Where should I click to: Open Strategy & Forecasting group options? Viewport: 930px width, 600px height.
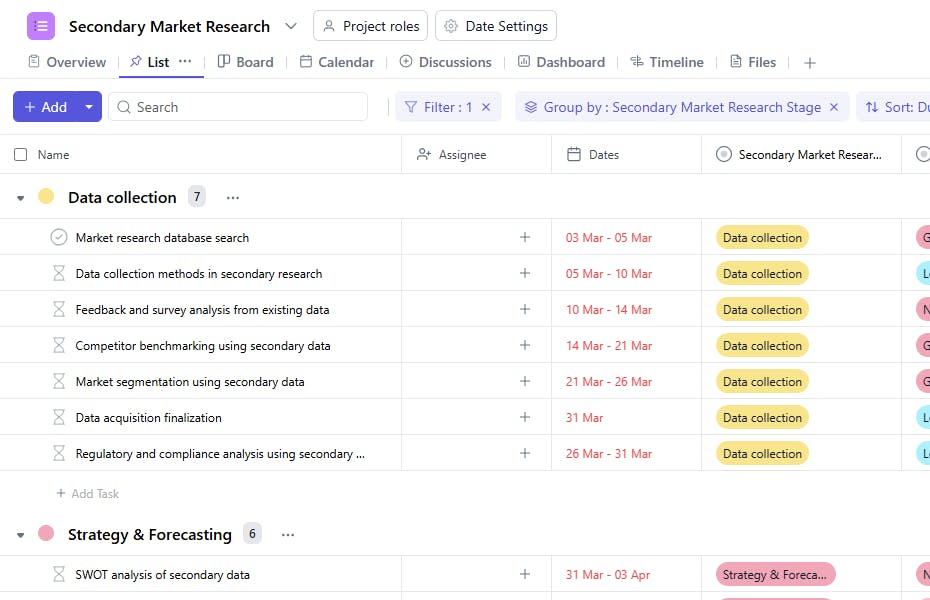tap(288, 535)
